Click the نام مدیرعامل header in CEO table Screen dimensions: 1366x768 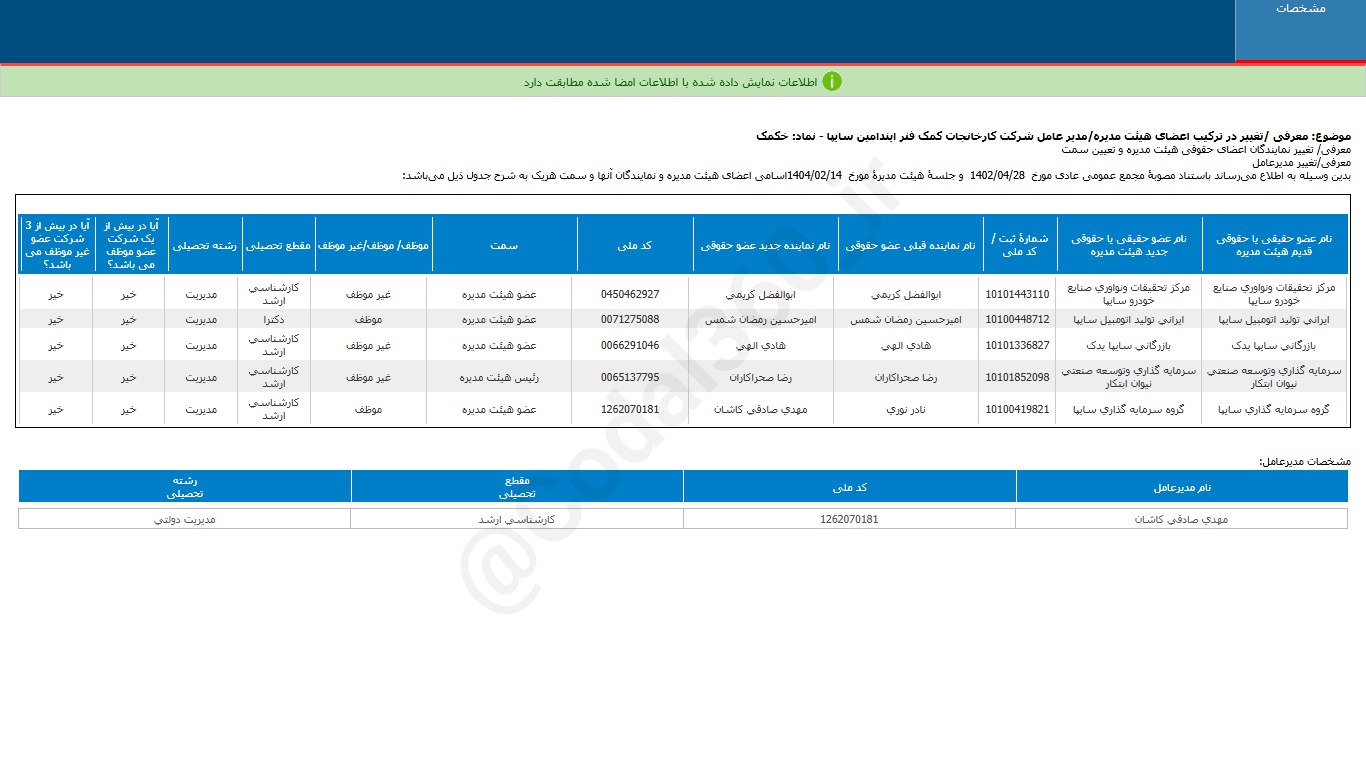pos(1182,487)
